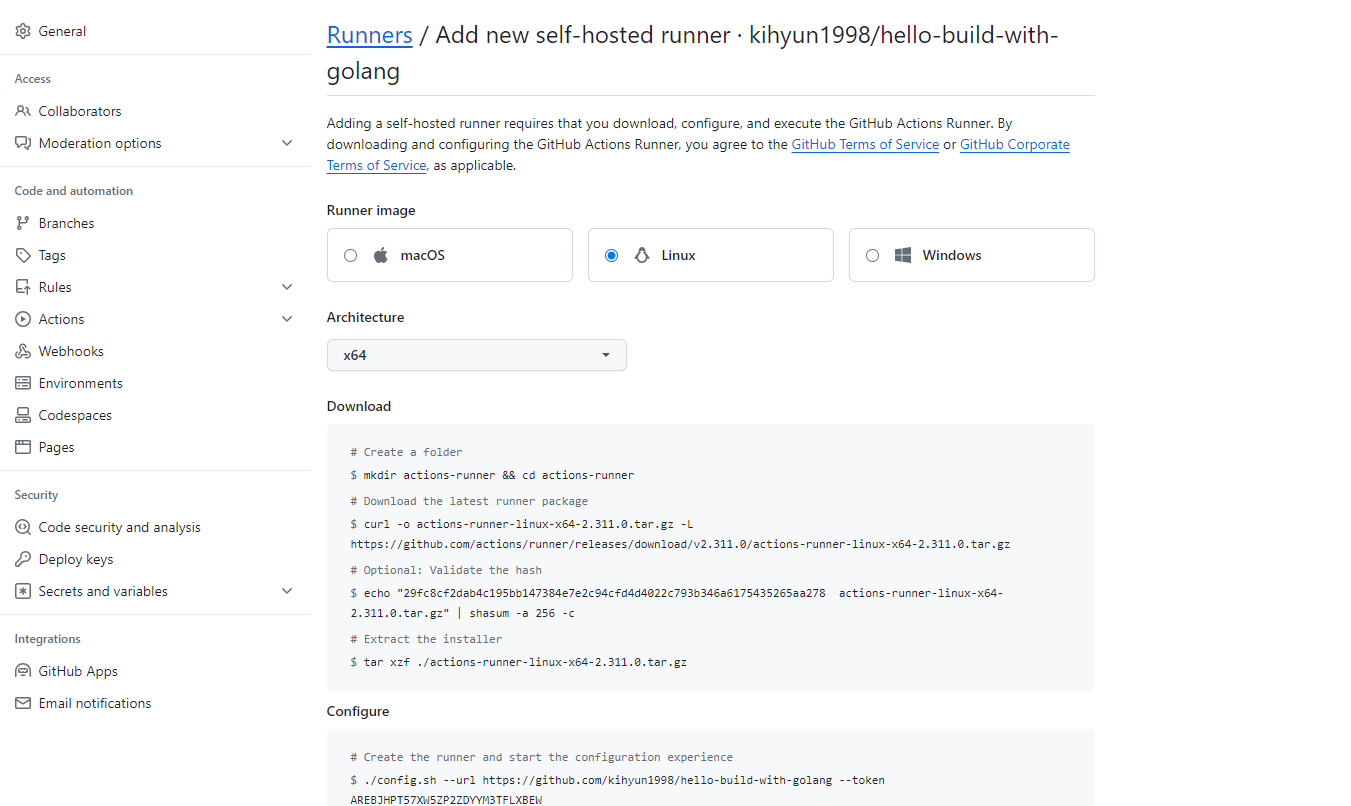Click the mkdir actions-runner command line
Image resolution: width=1351 pixels, height=806 pixels.
click(492, 475)
